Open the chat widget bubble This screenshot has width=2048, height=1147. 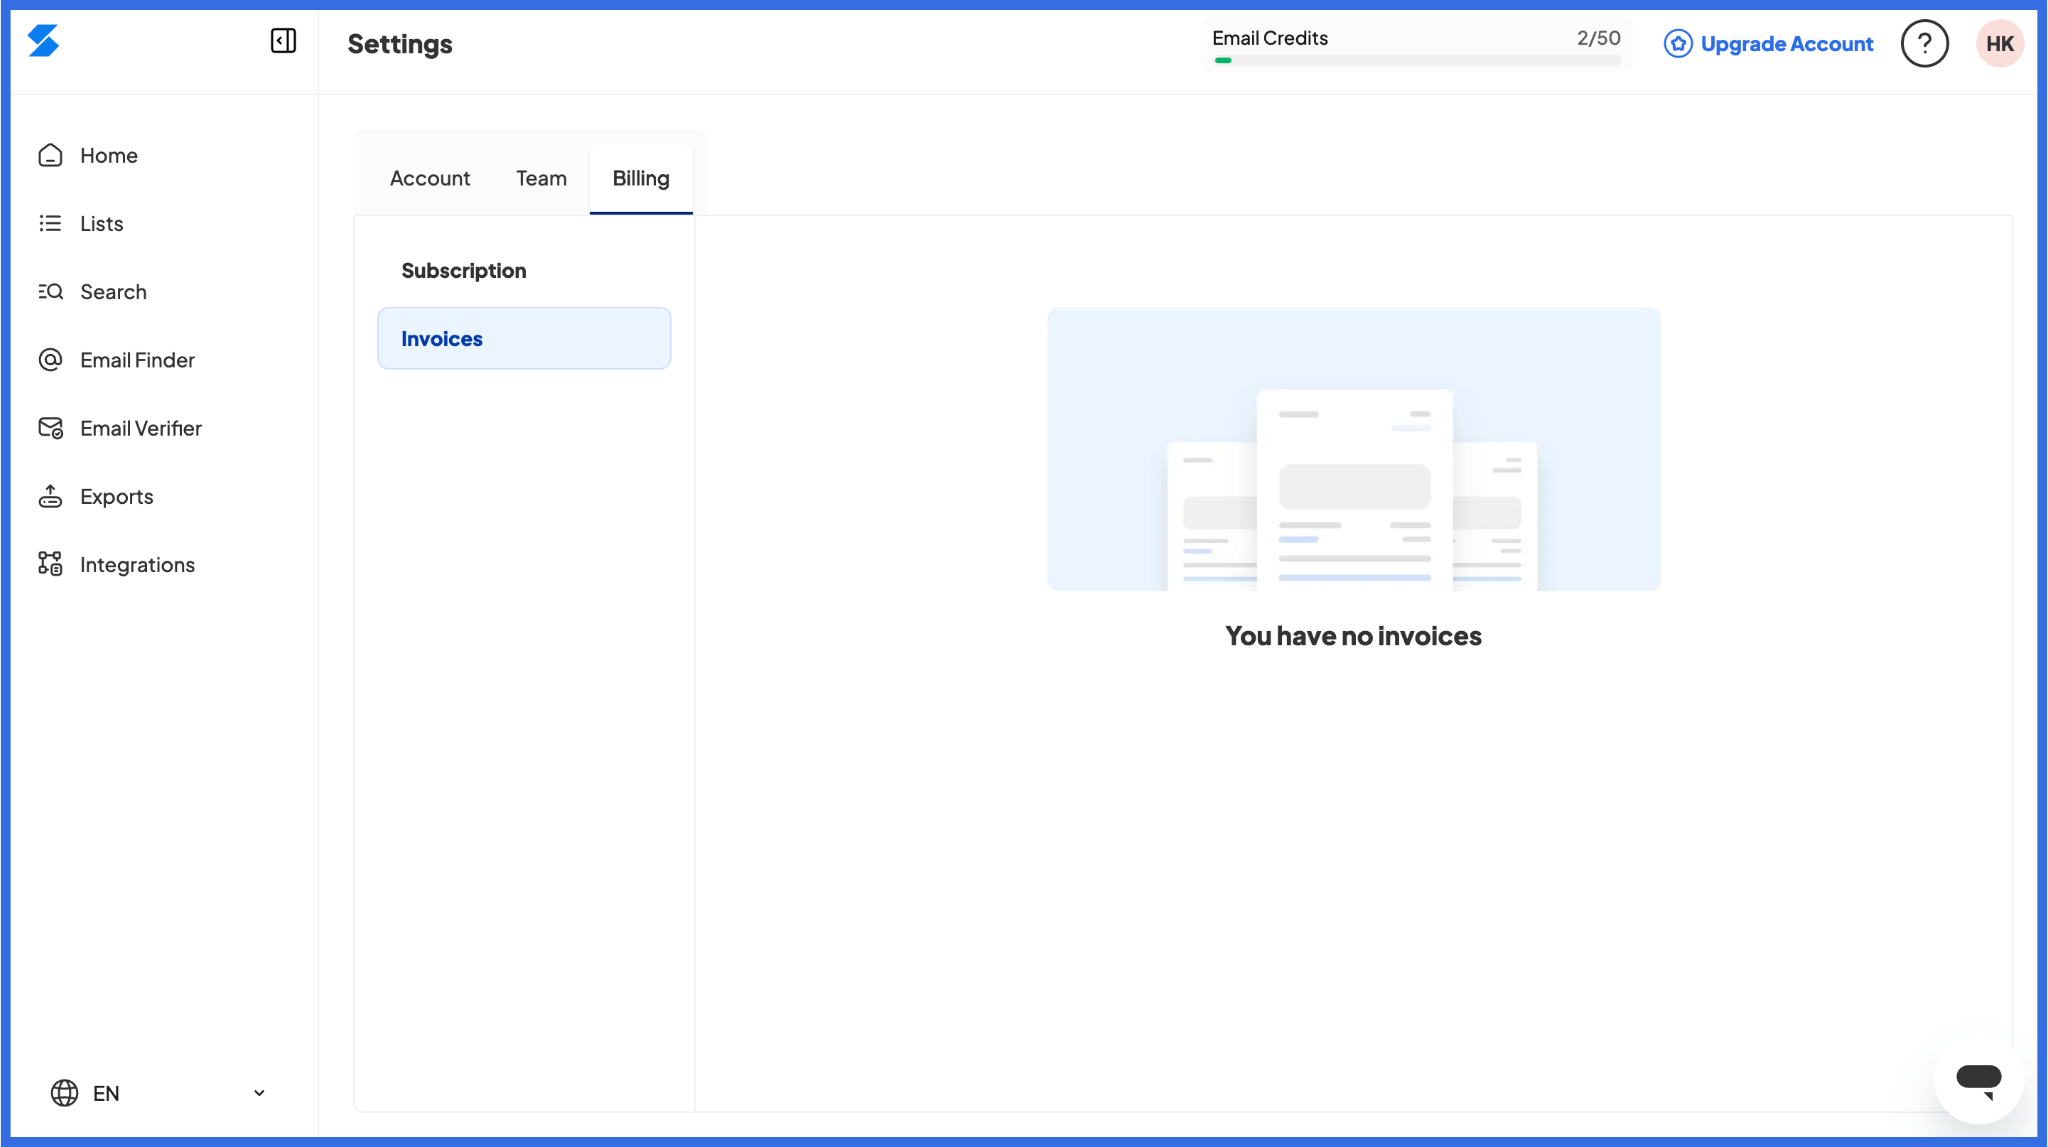[x=1979, y=1079]
